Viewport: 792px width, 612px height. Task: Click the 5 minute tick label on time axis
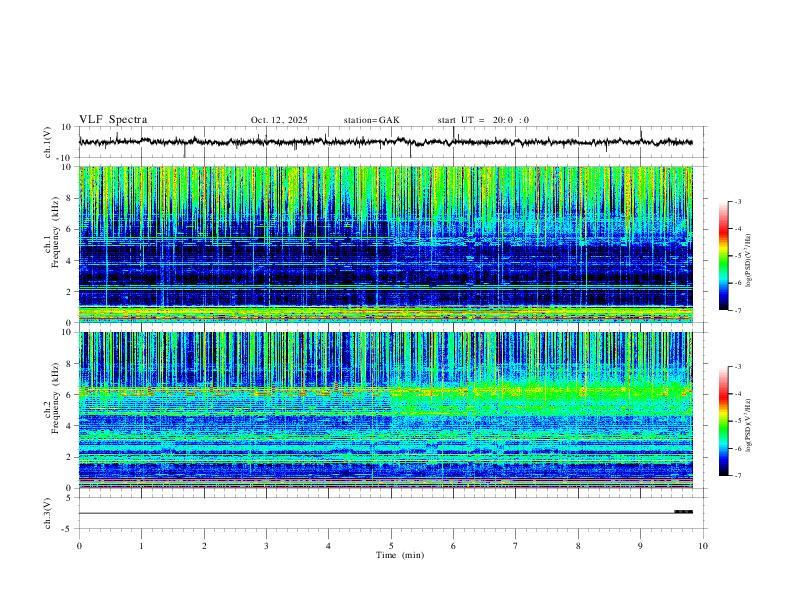pyautogui.click(x=391, y=546)
